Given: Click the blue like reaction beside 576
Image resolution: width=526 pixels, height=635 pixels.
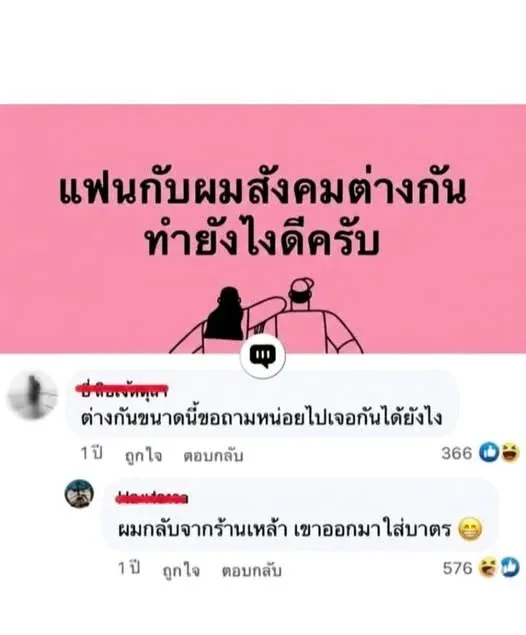Looking at the screenshot, I should tap(510, 567).
